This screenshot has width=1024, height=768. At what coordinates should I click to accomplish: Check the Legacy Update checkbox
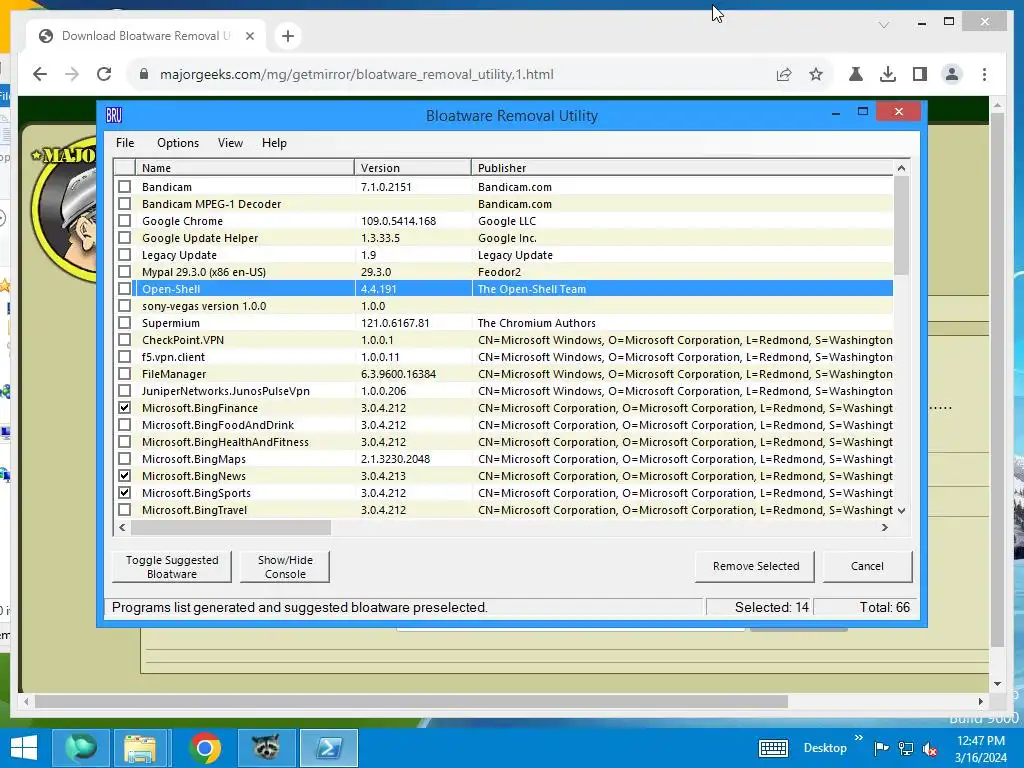124,255
